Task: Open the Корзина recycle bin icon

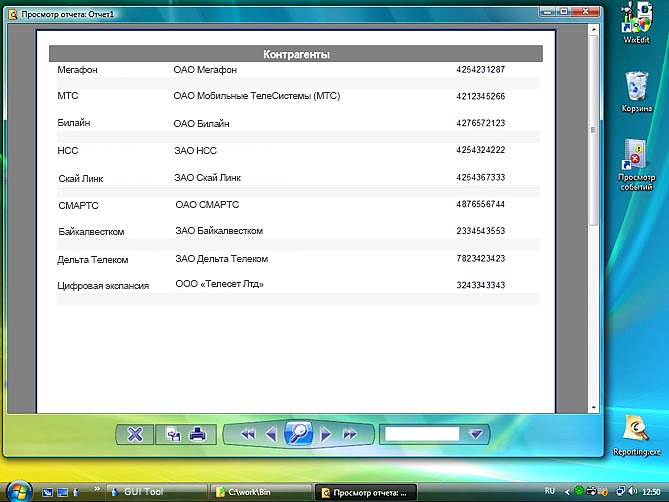Action: 637,92
